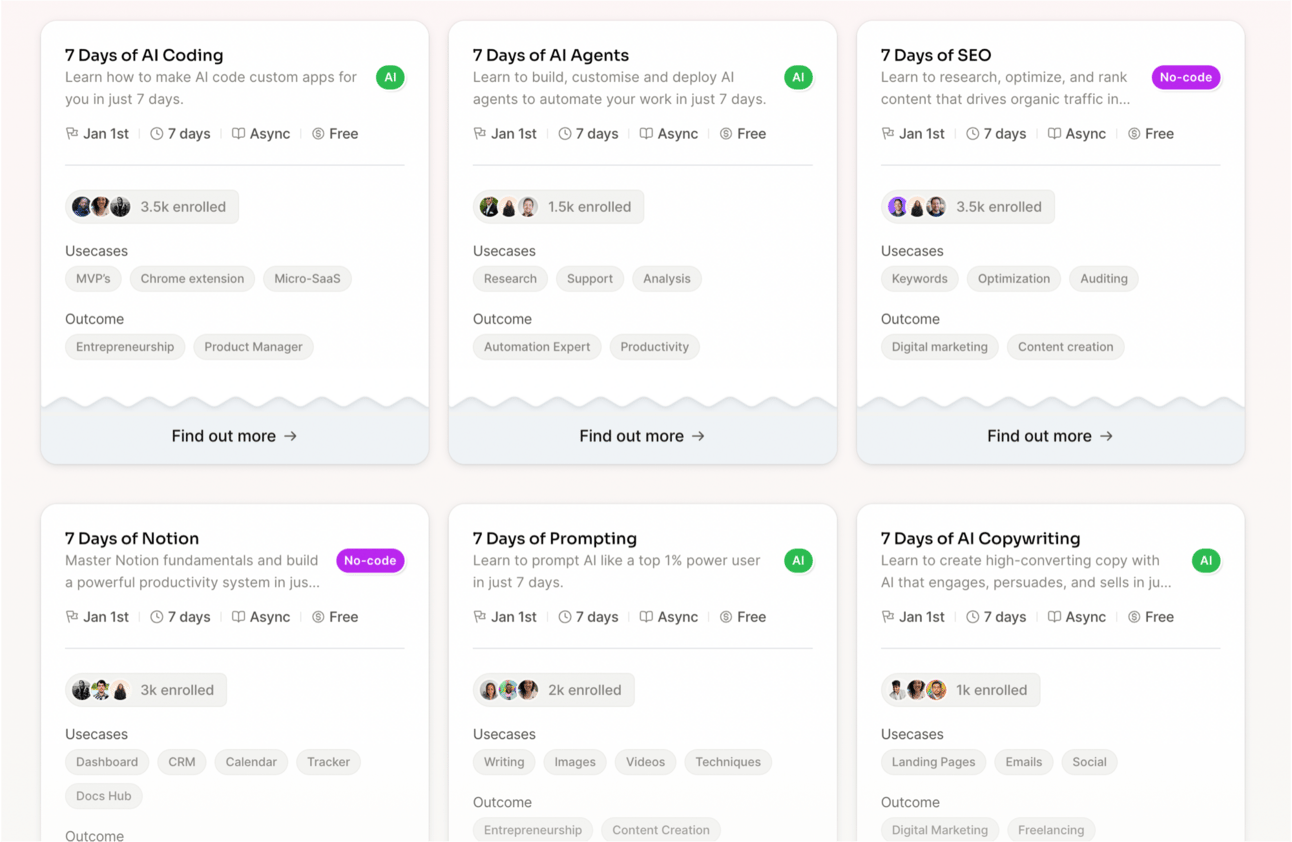Select the Chrome extension usecase tag
This screenshot has height=842, width=1292.
click(x=192, y=279)
